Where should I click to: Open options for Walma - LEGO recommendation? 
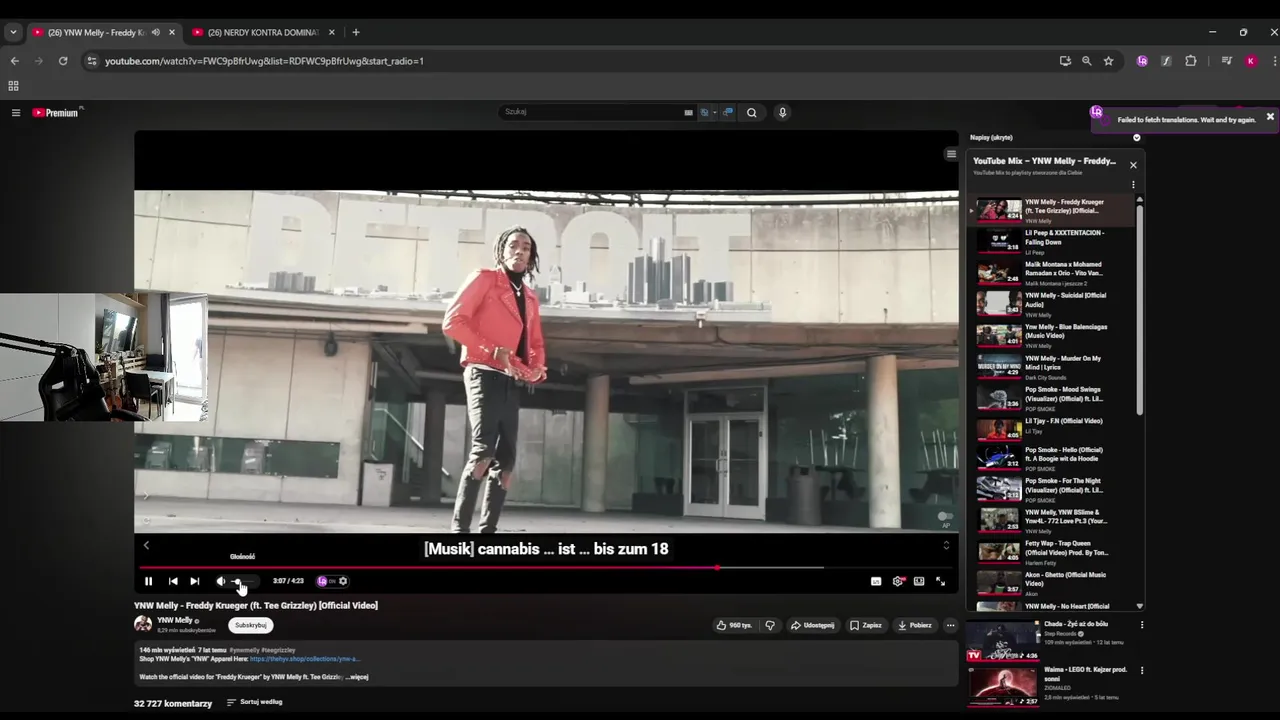point(1142,670)
